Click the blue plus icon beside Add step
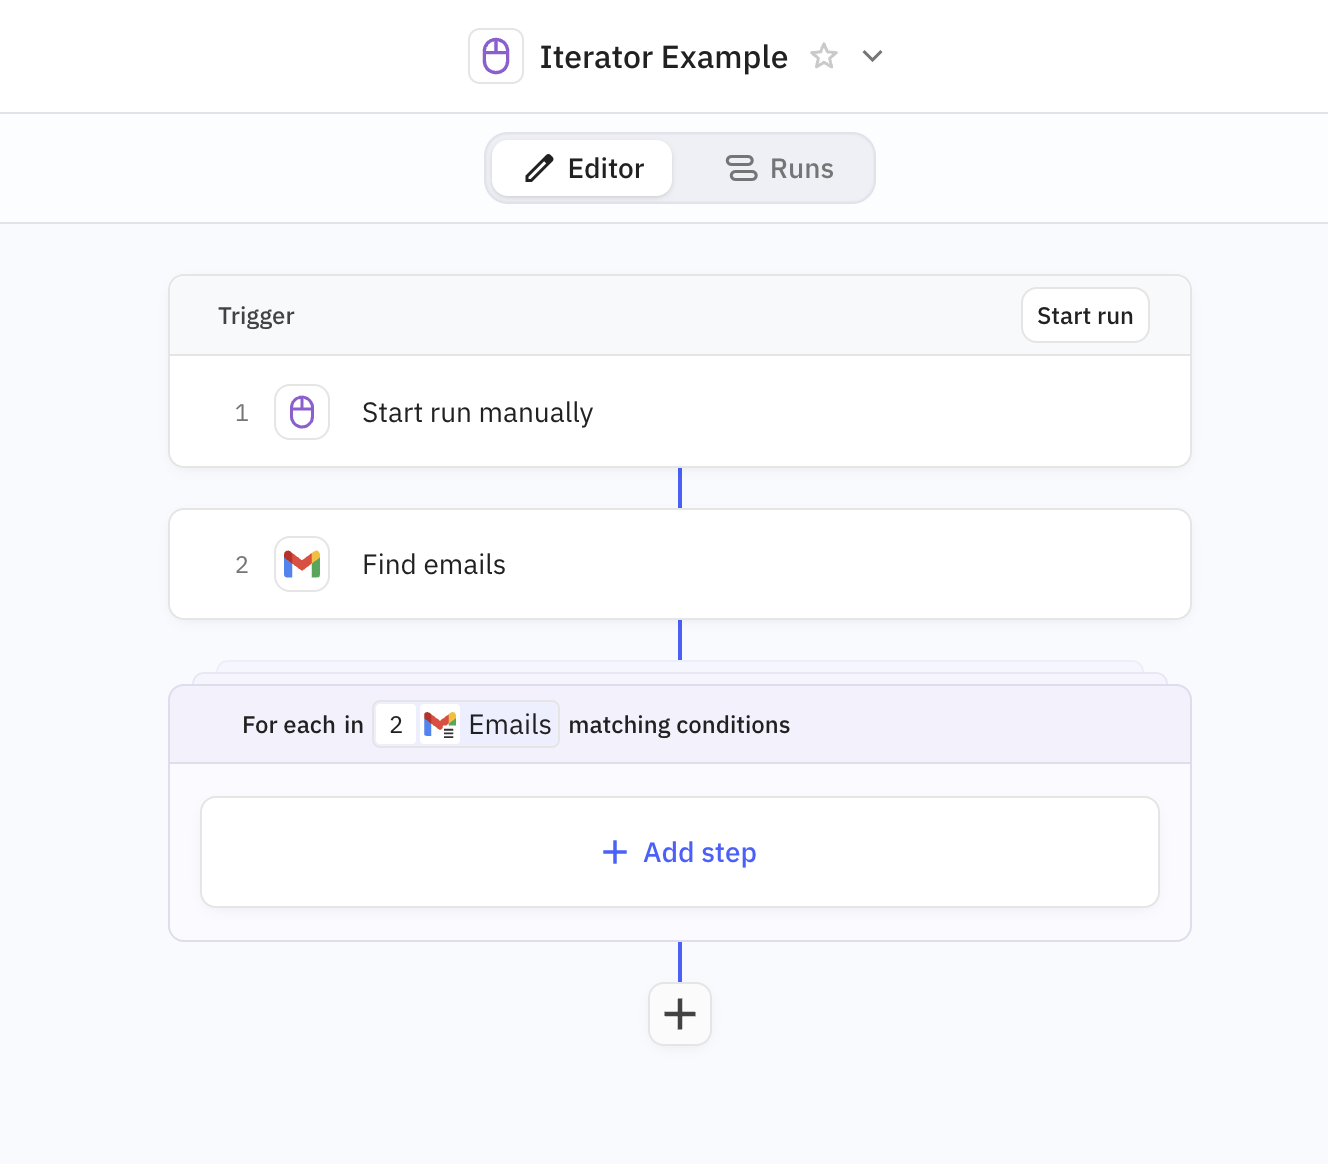1328x1164 pixels. tap(615, 852)
